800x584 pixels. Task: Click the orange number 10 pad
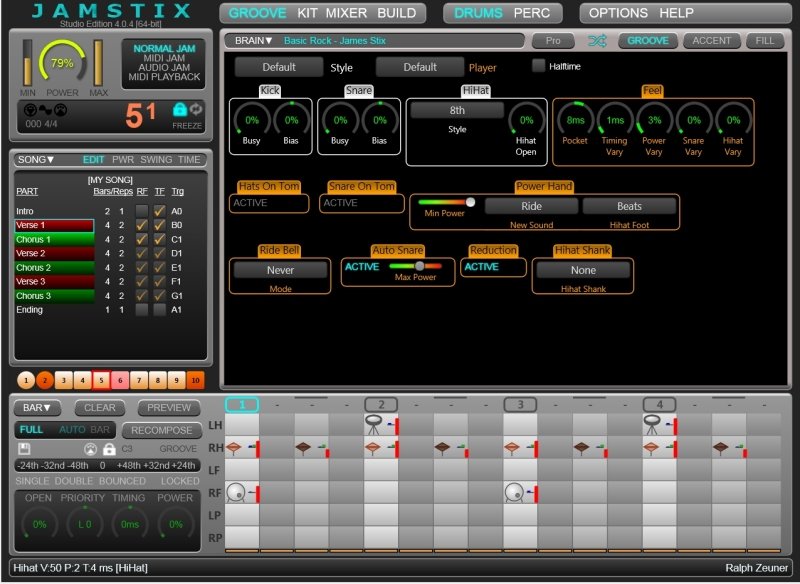(x=195, y=380)
